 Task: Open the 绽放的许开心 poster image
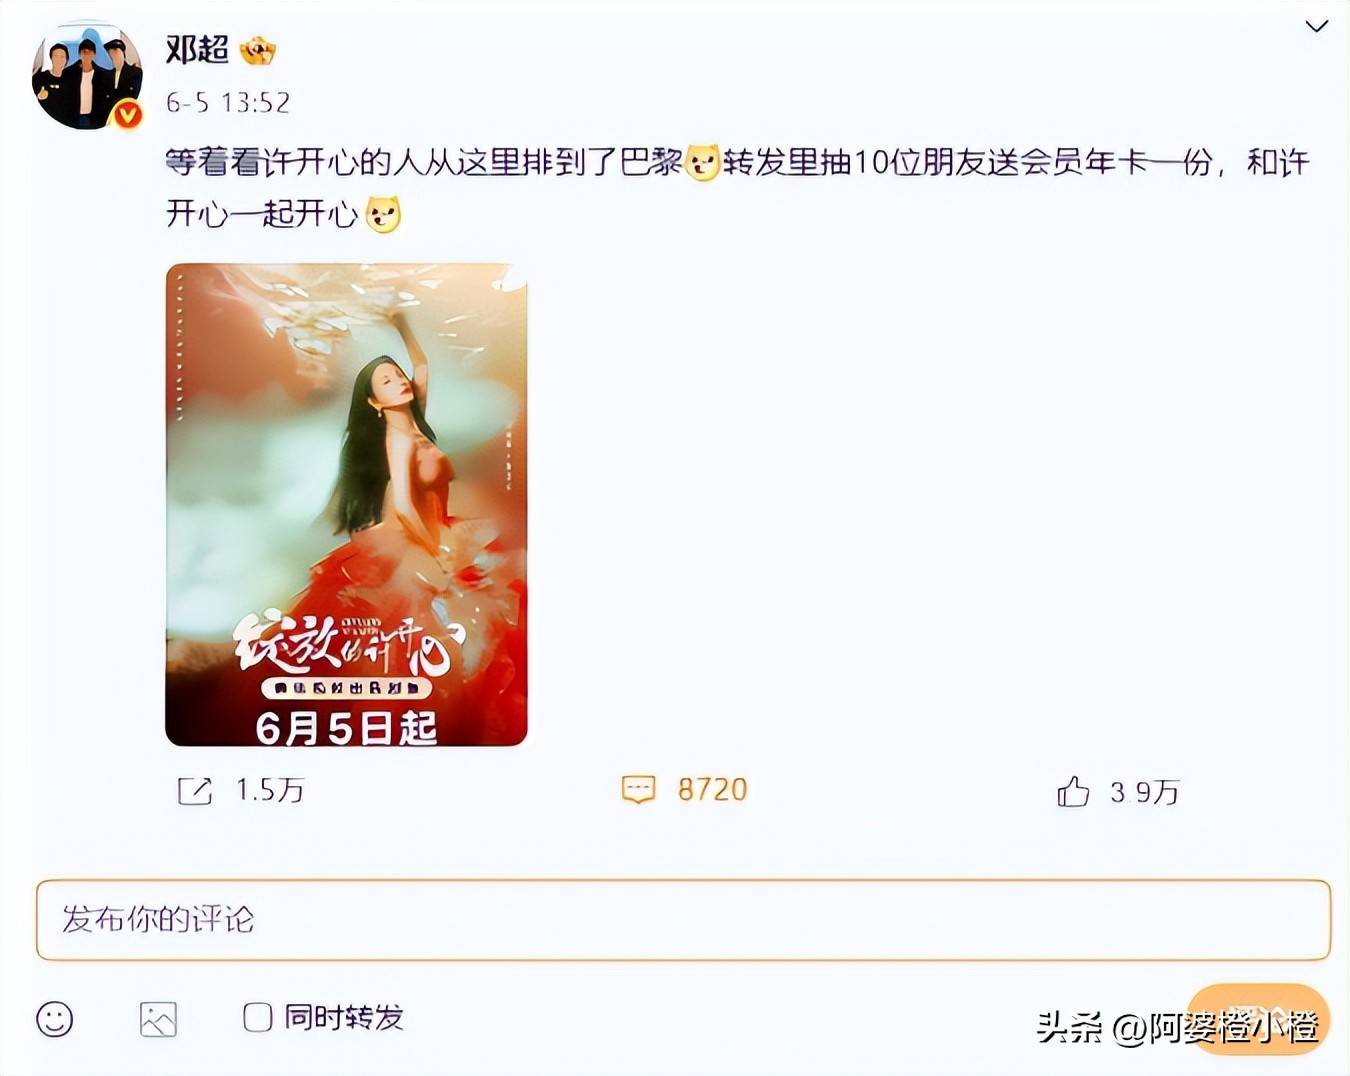point(346,505)
